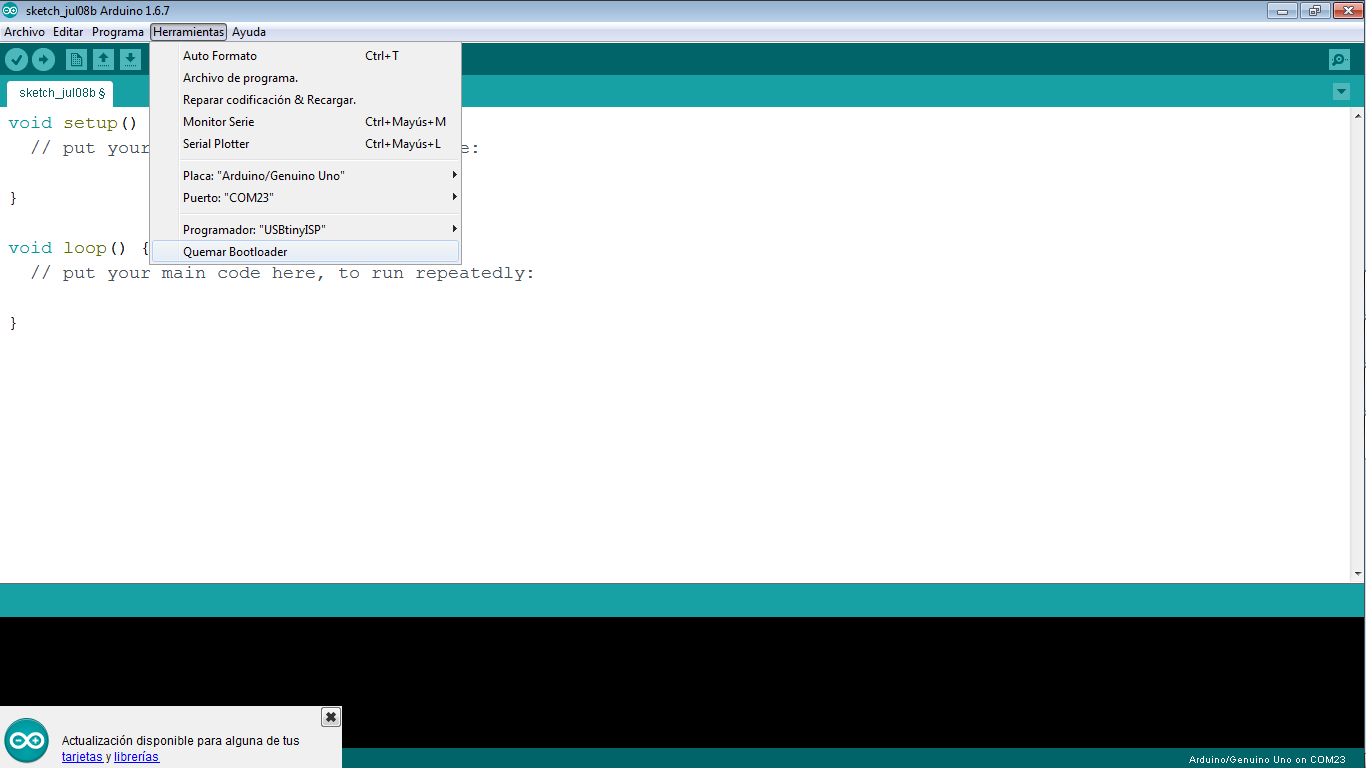Click inside void loop code line
This screenshot has width=1366, height=768.
point(79,248)
